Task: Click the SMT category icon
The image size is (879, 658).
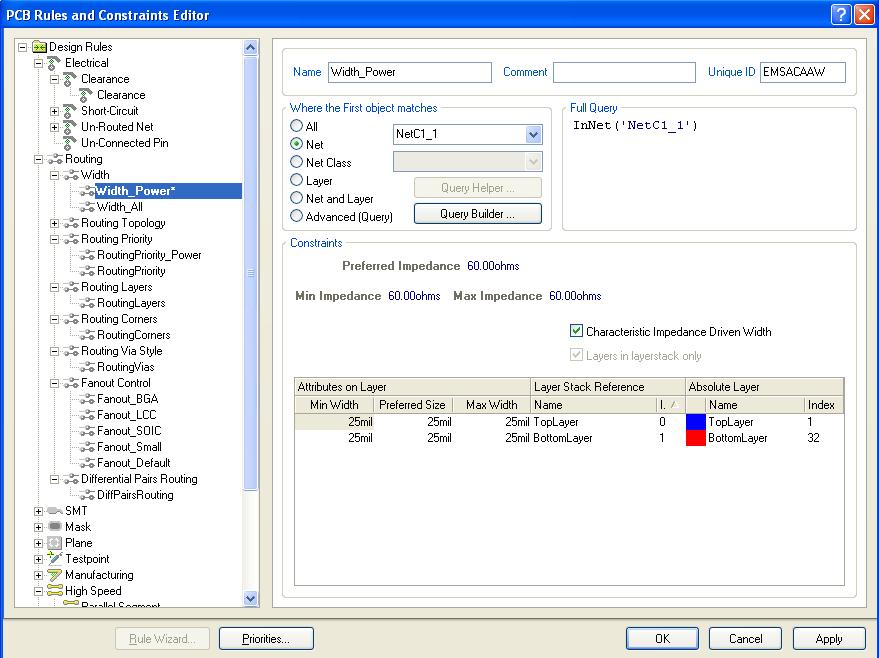Action: coord(54,511)
